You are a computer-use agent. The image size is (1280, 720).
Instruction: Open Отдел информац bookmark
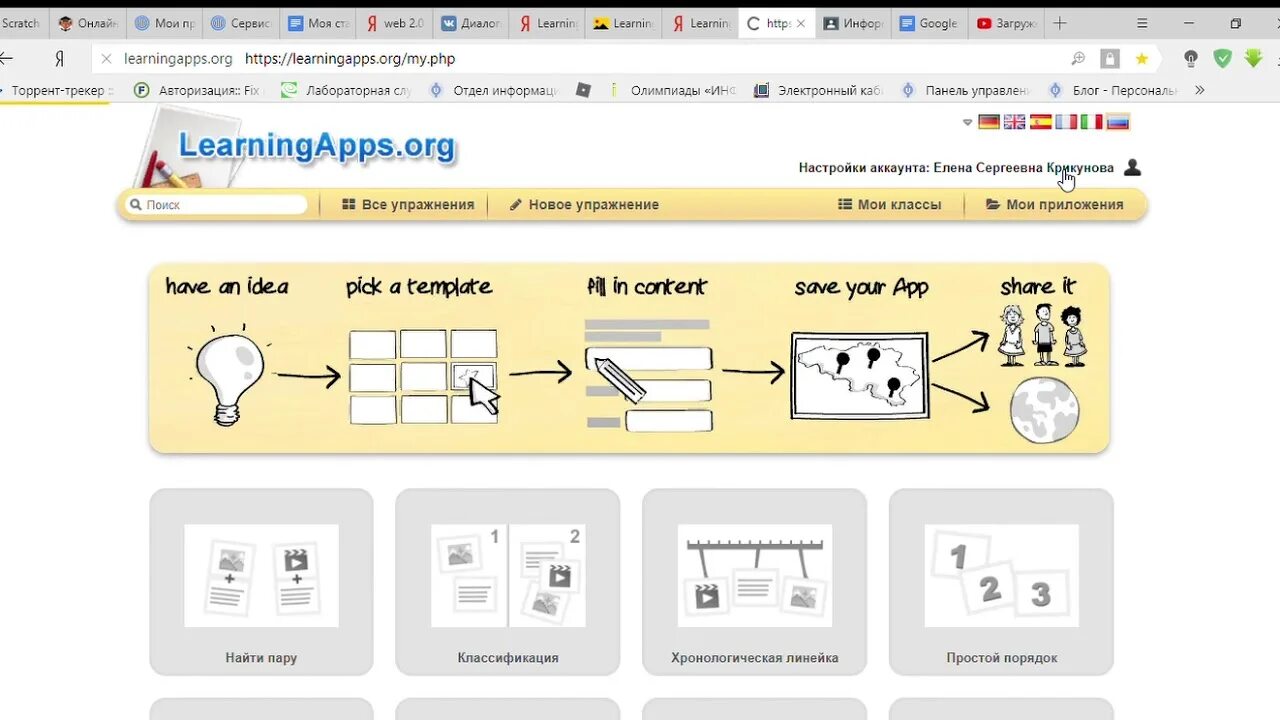coord(493,90)
